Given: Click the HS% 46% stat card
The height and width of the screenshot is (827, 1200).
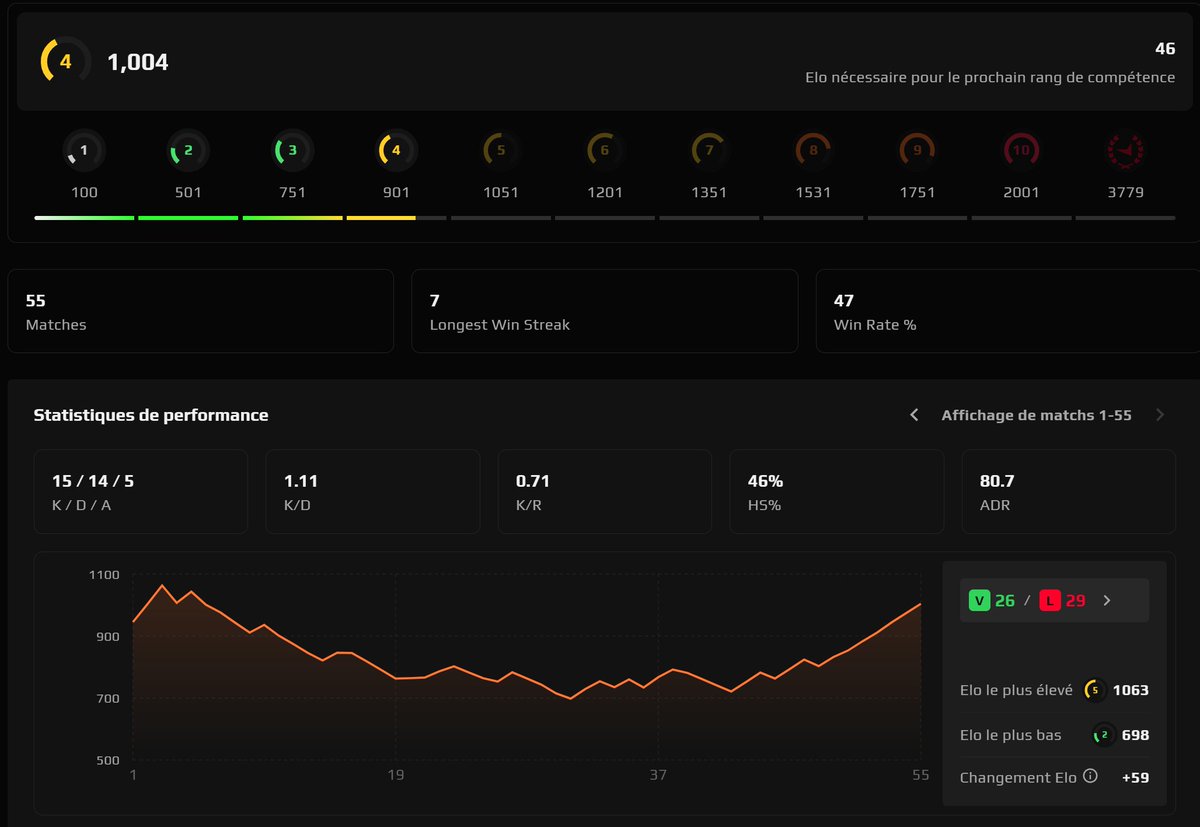Looking at the screenshot, I should pos(837,492).
